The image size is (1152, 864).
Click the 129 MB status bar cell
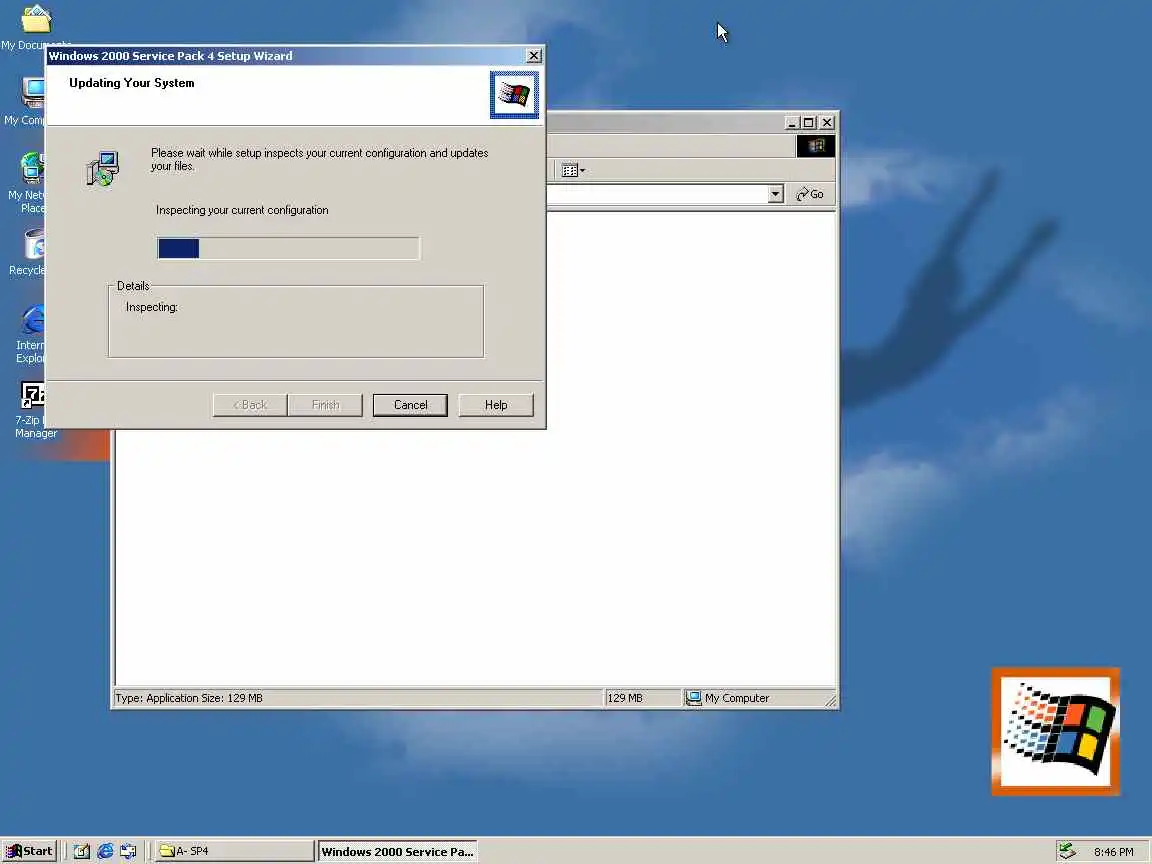click(x=641, y=698)
